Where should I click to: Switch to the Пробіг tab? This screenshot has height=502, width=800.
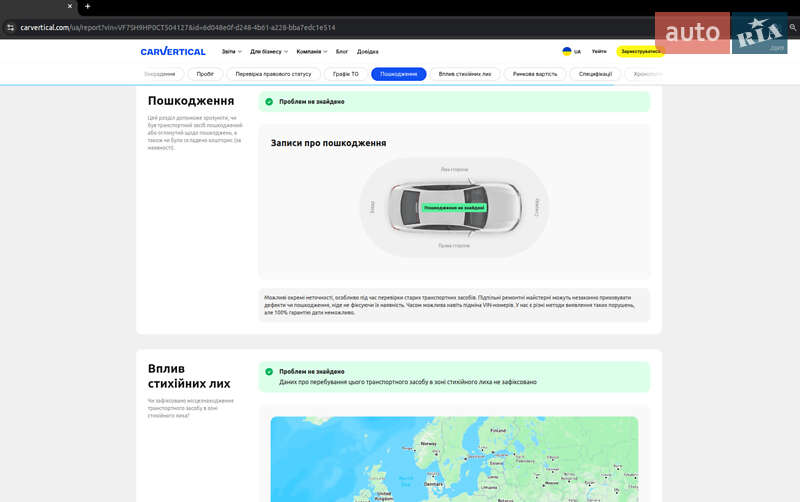tap(205, 74)
